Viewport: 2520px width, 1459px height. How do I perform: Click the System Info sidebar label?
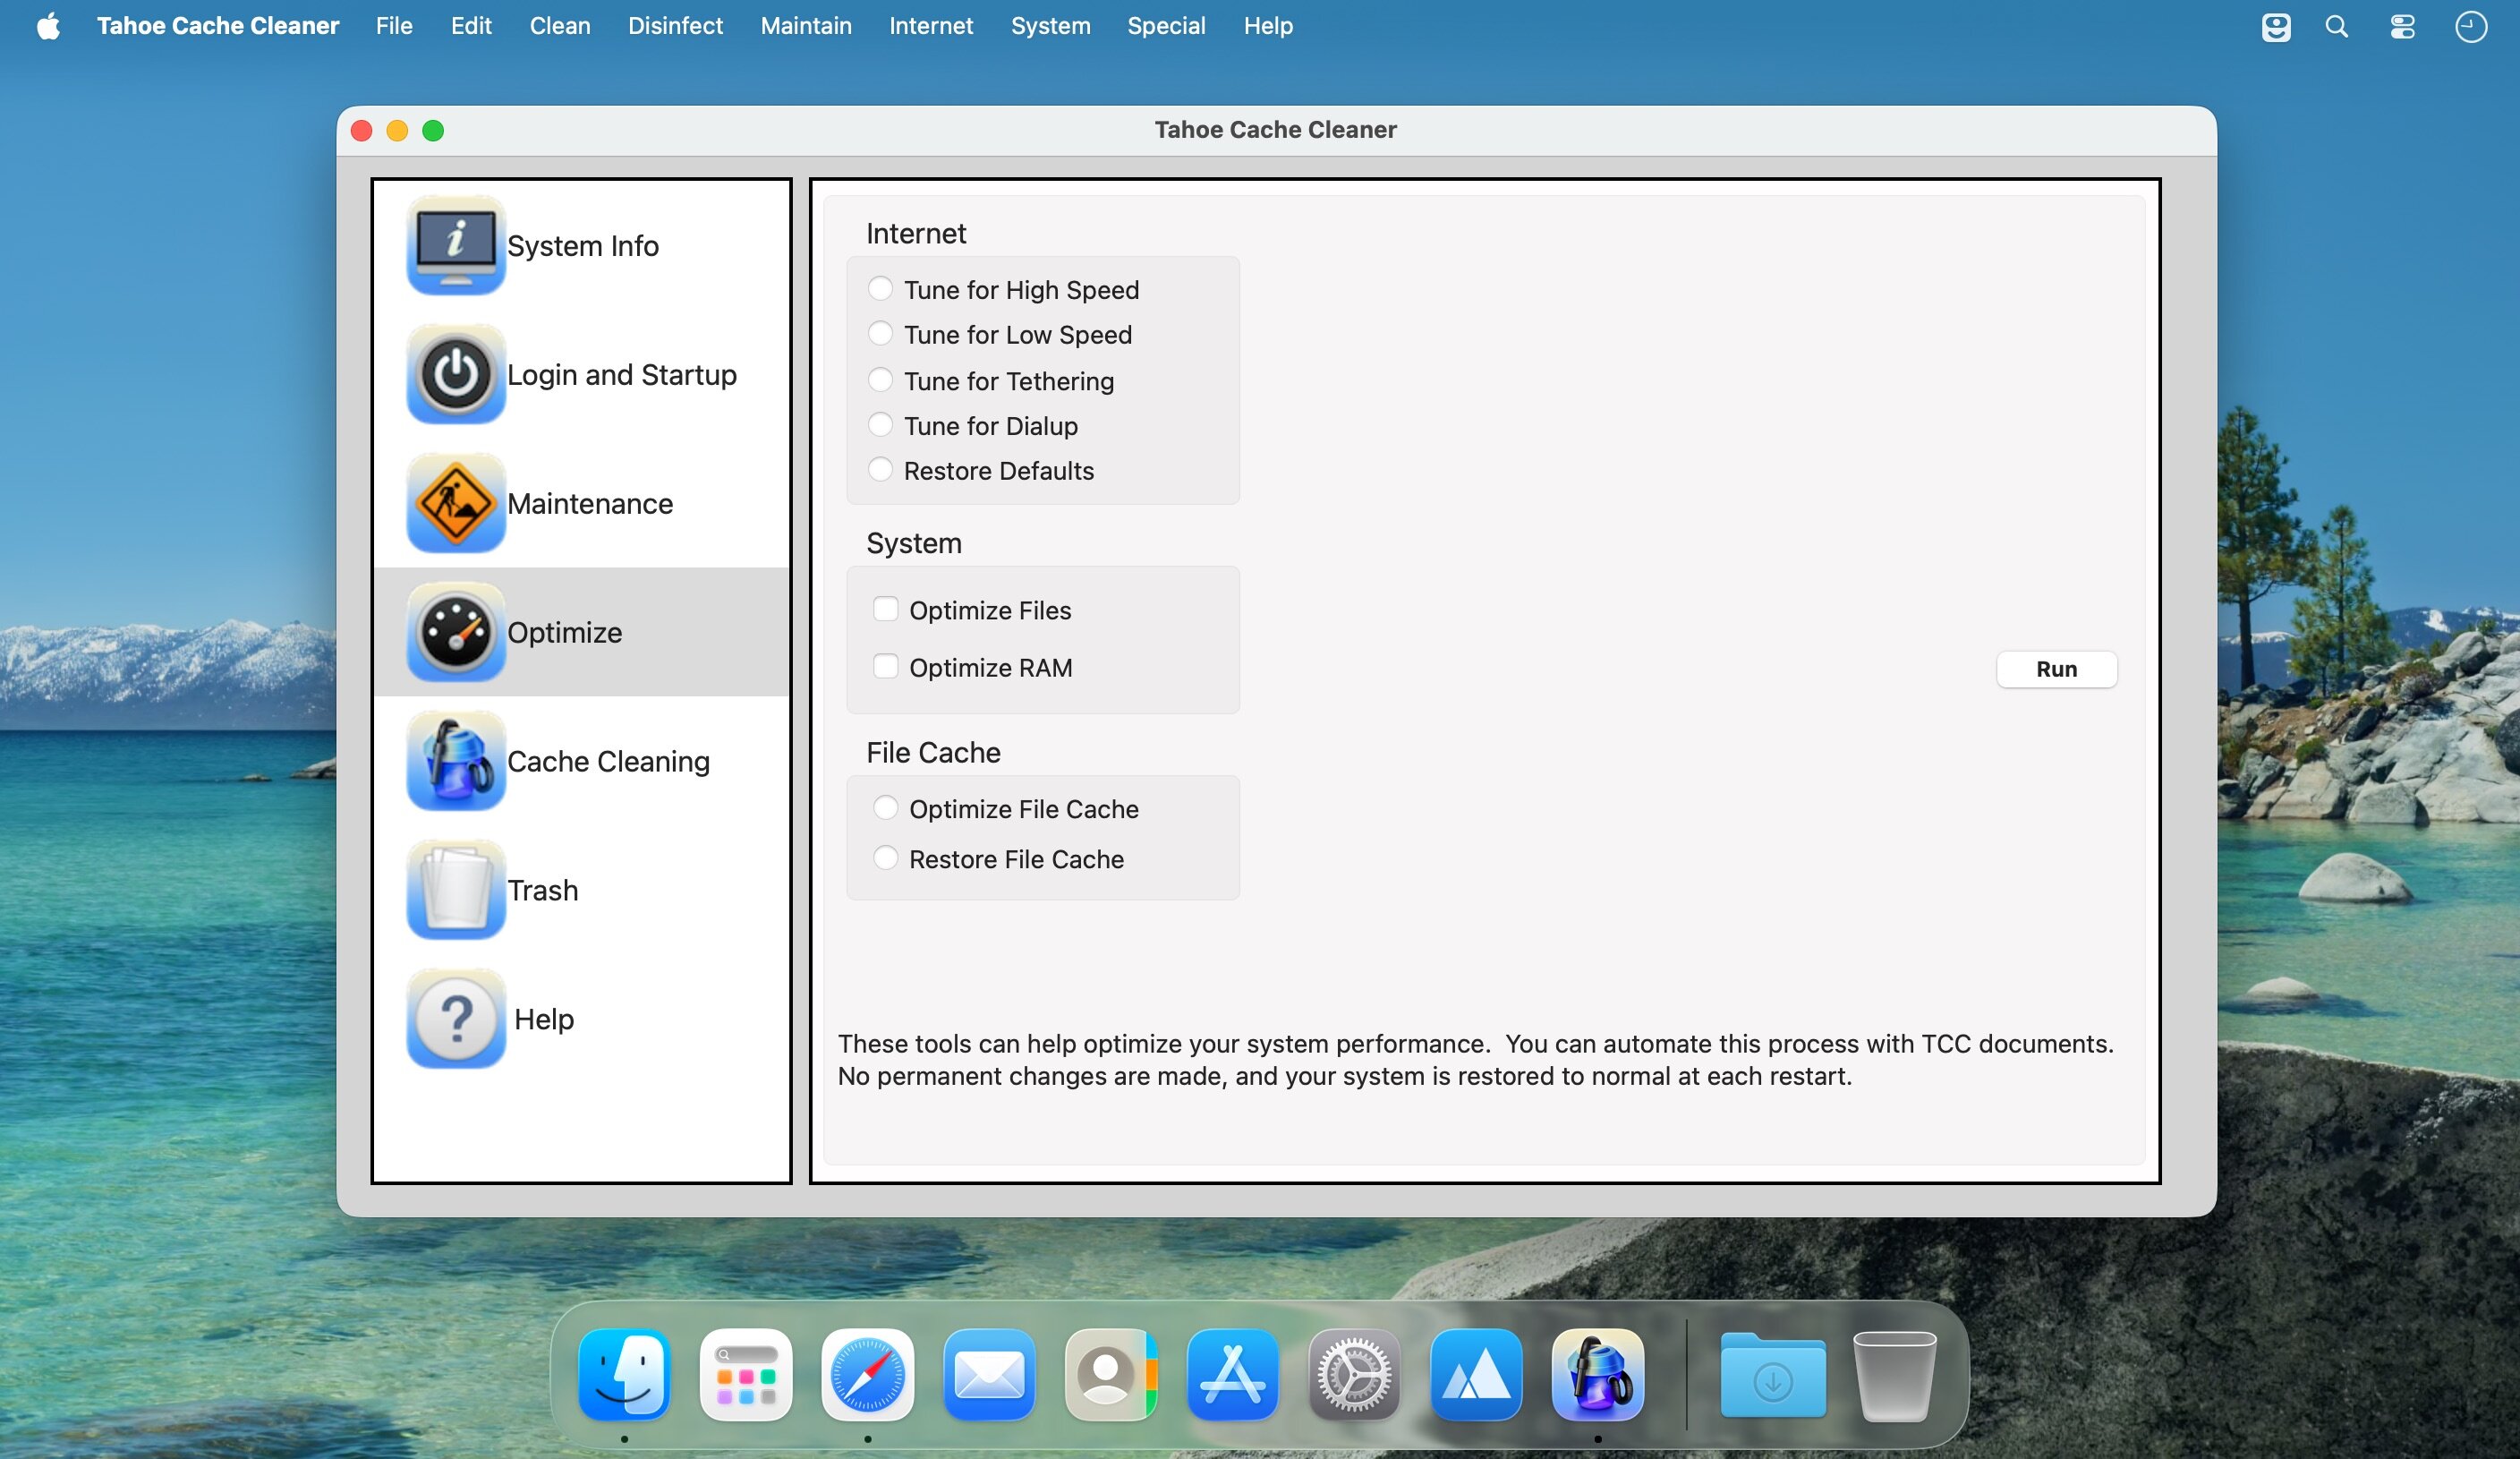(x=583, y=245)
